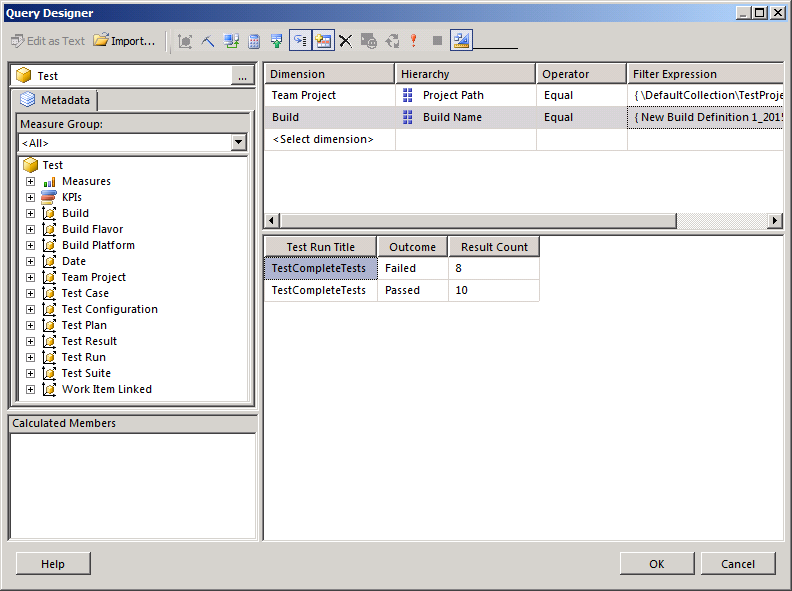Image resolution: width=792 pixels, height=591 pixels.
Task: Open the Import query button
Action: (x=125, y=41)
